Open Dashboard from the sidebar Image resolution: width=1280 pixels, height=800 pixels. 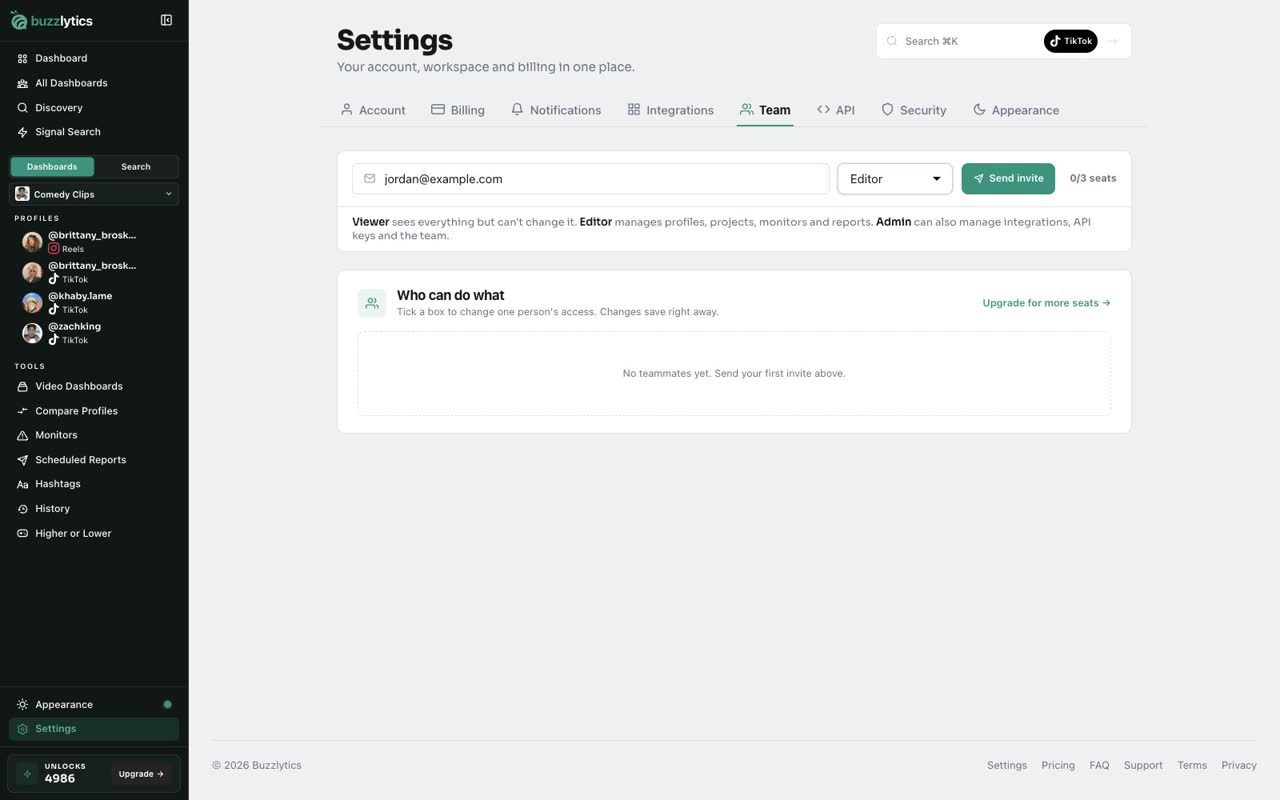point(94,58)
